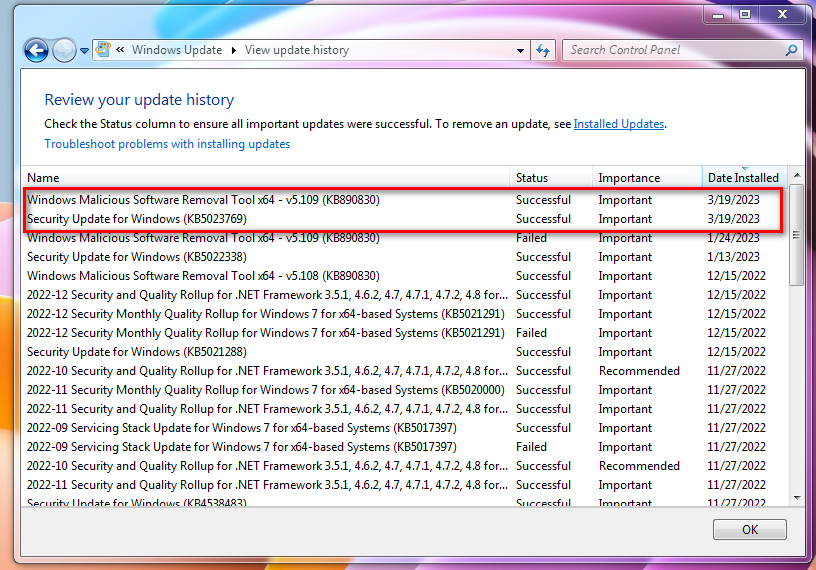Expand arrow after Windows Update breadcrumb
The height and width of the screenshot is (570, 816).
[x=234, y=50]
